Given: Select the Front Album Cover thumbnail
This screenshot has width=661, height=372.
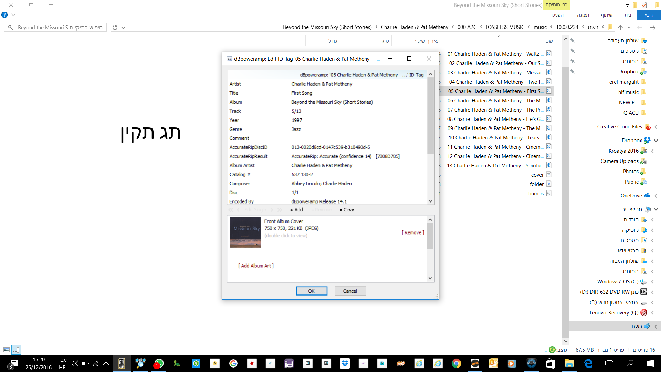Looking at the screenshot, I should point(245,232).
